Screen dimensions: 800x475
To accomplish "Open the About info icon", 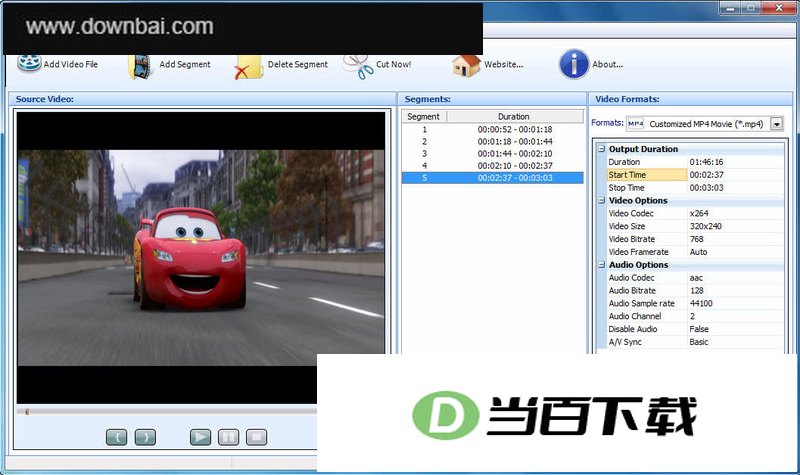I will (x=573, y=64).
